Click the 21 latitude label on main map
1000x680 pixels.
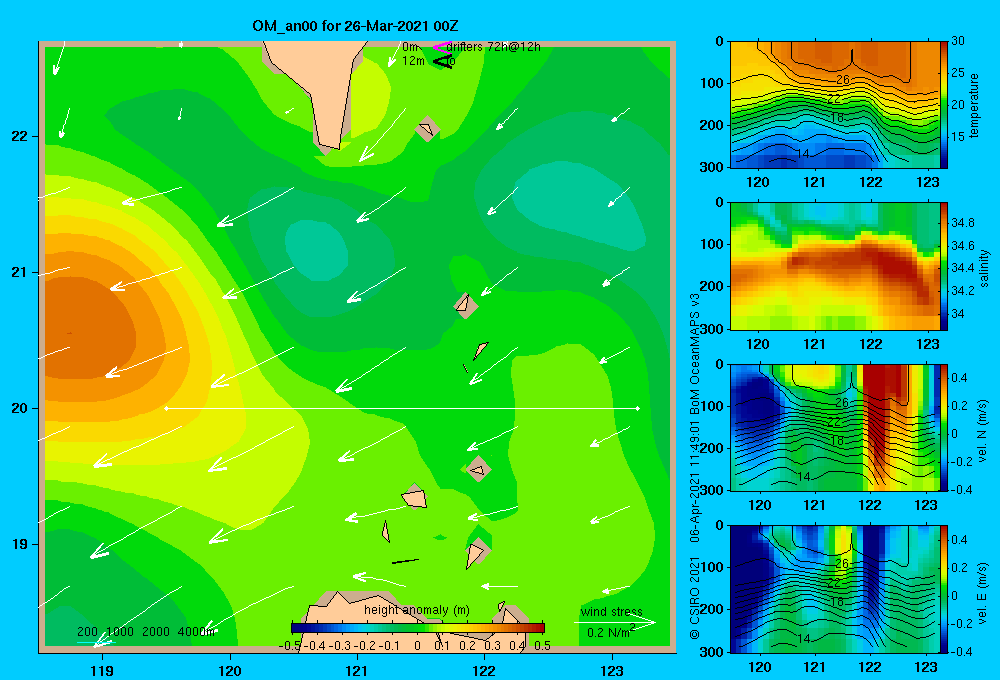coord(20,272)
